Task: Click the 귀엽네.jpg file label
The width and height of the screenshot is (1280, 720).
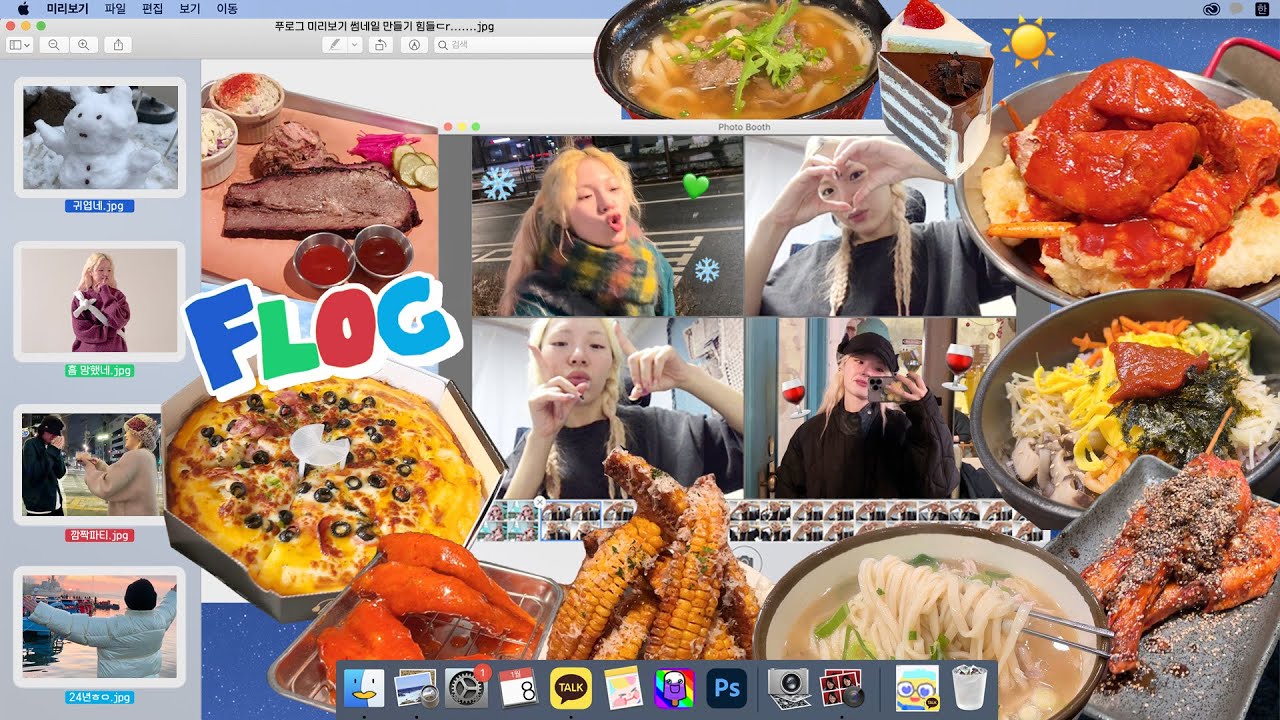Action: pyautogui.click(x=99, y=206)
